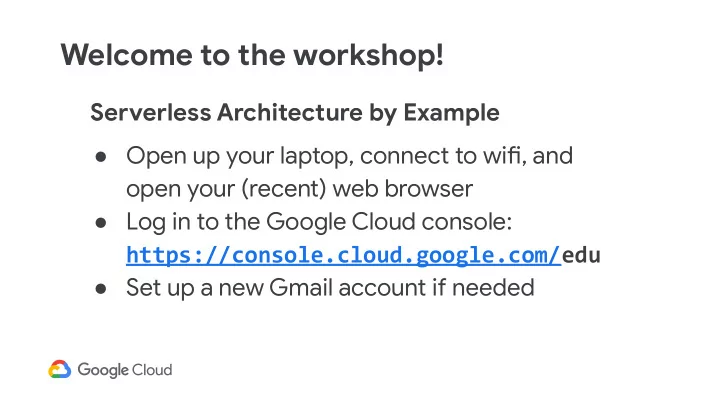720x405 pixels.
Task: Click the word 'Example' in the subtitle
Action: 451,113
